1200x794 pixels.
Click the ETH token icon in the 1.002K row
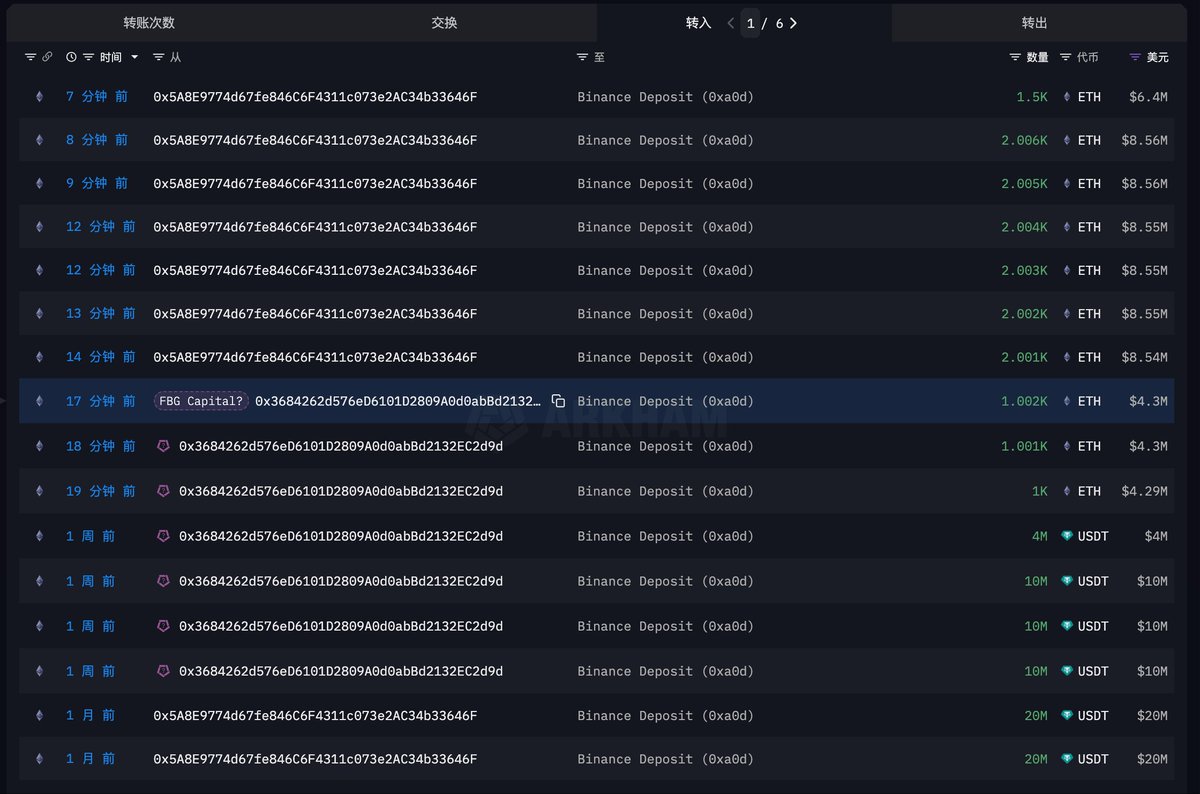1067,401
